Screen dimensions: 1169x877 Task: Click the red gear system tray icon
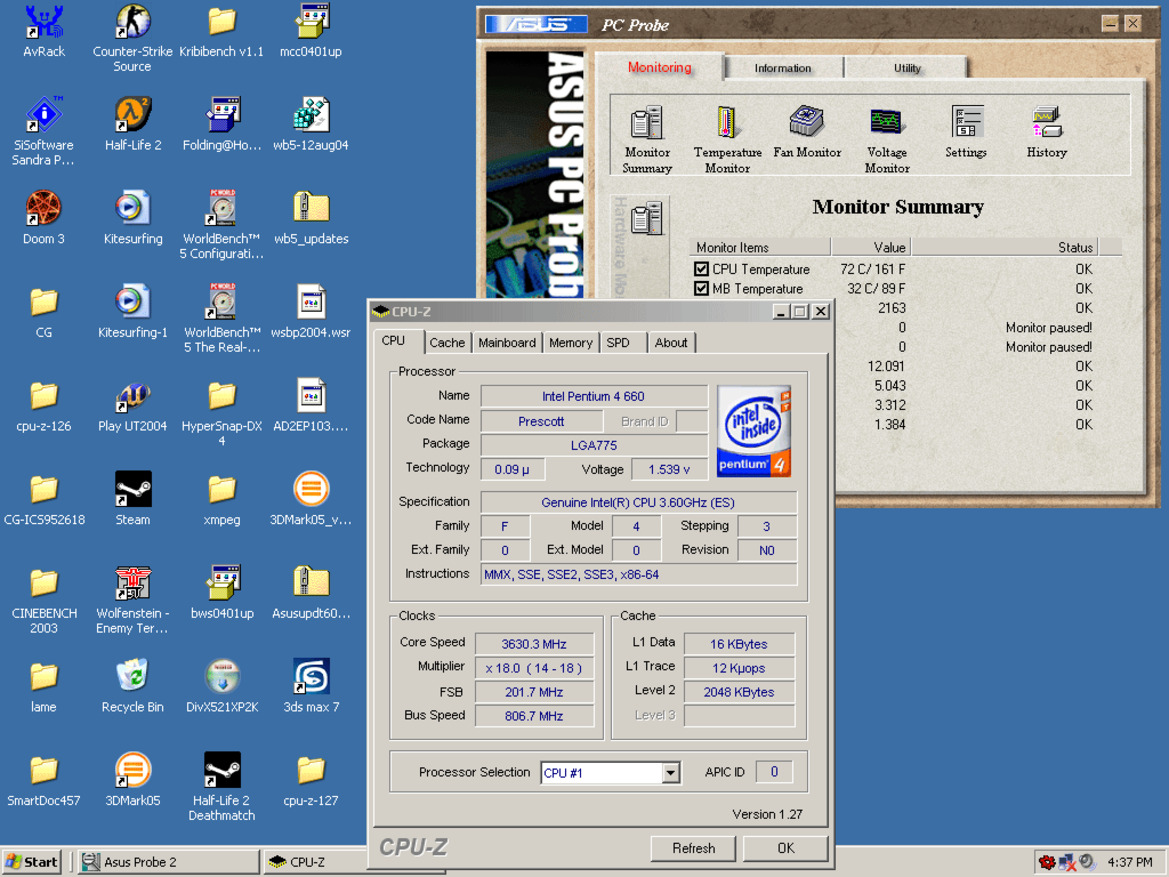click(x=1047, y=862)
